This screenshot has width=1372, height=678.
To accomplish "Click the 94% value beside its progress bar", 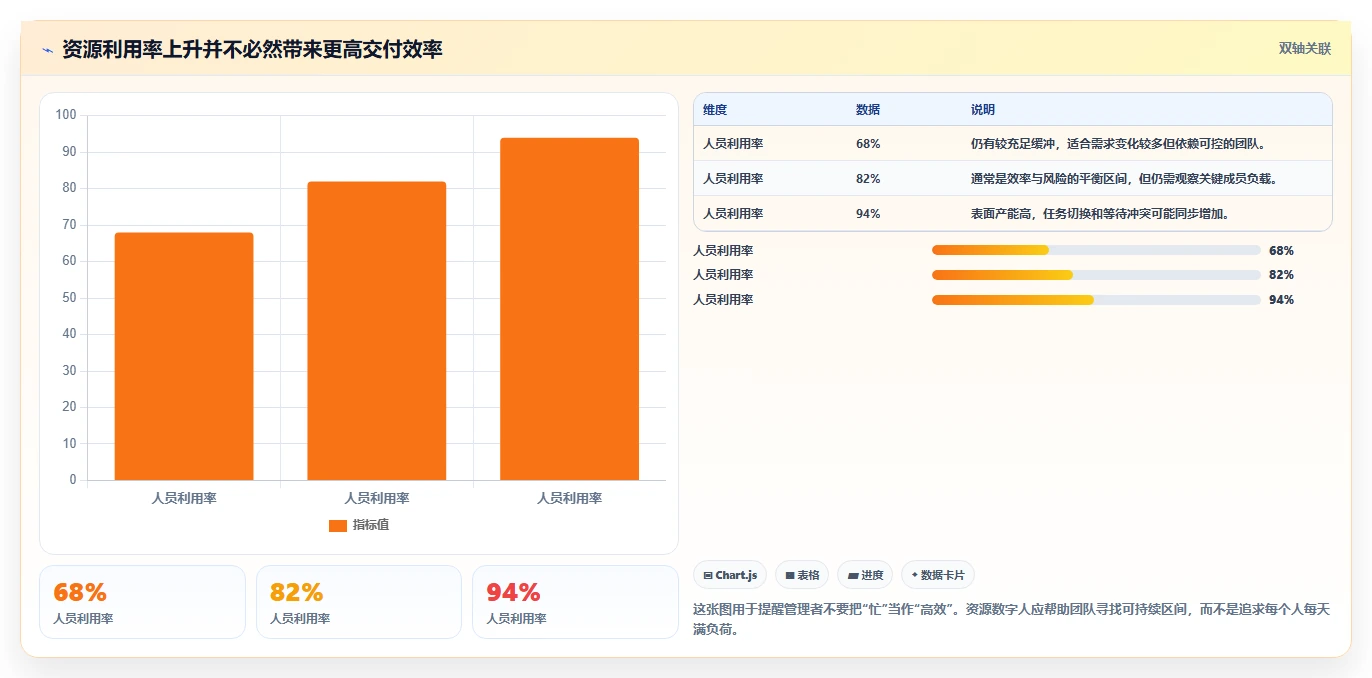I will point(1281,300).
